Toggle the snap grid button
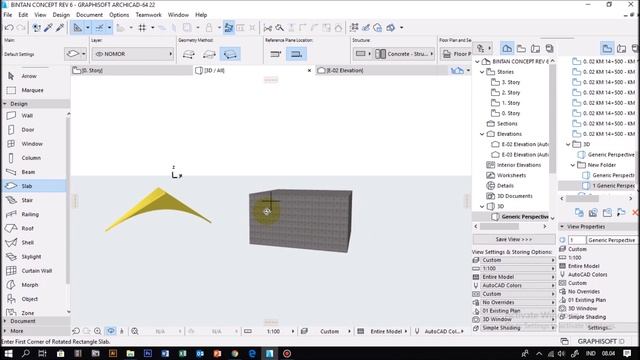This screenshot has width=640, height=360. coord(142,28)
